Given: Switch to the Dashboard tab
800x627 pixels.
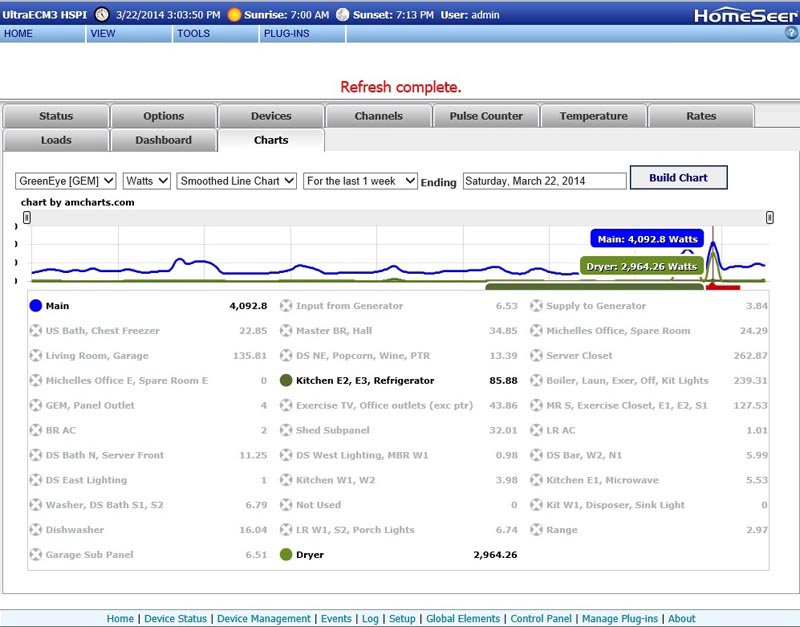Looking at the screenshot, I should point(164,140).
